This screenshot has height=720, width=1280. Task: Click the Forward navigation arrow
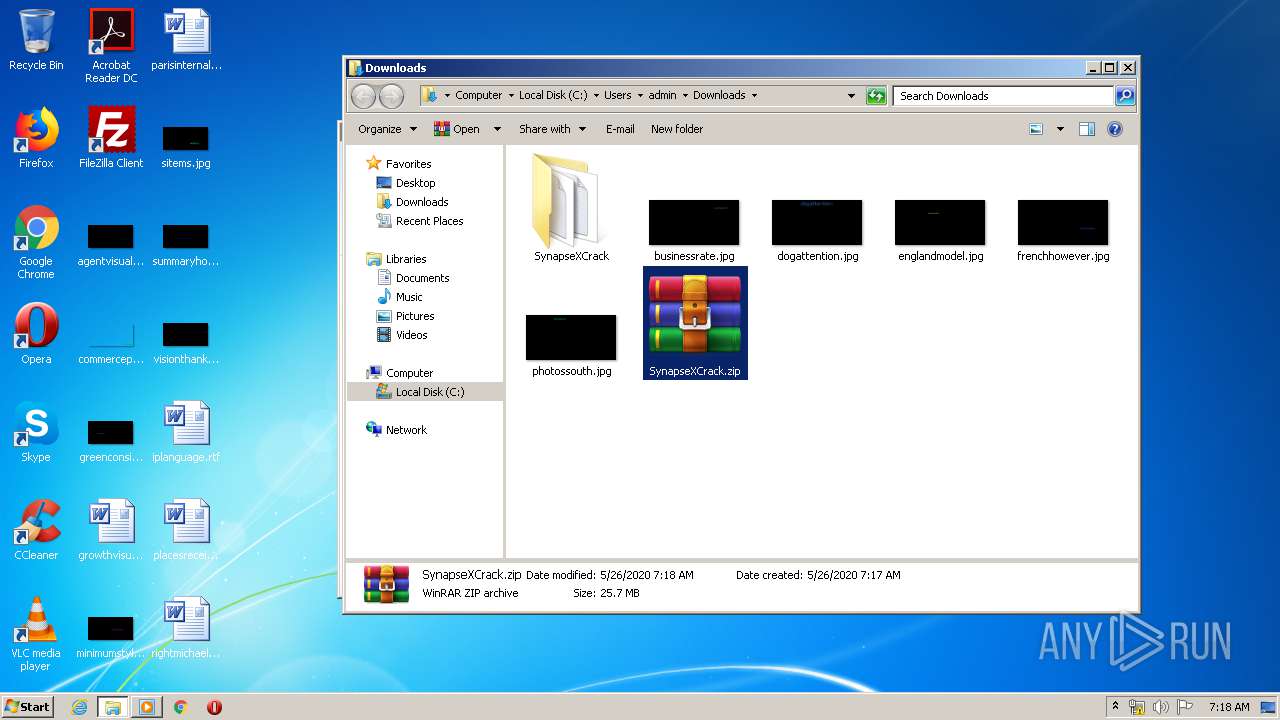tap(392, 96)
